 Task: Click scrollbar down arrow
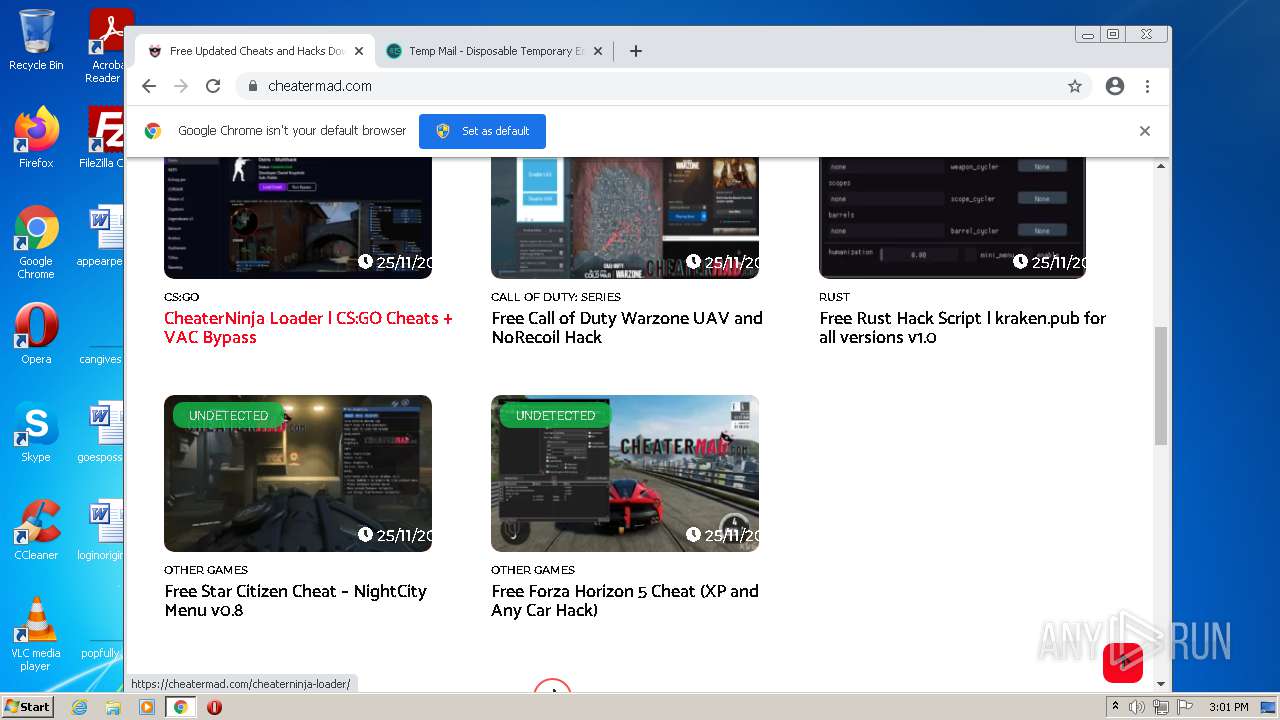click(1161, 684)
